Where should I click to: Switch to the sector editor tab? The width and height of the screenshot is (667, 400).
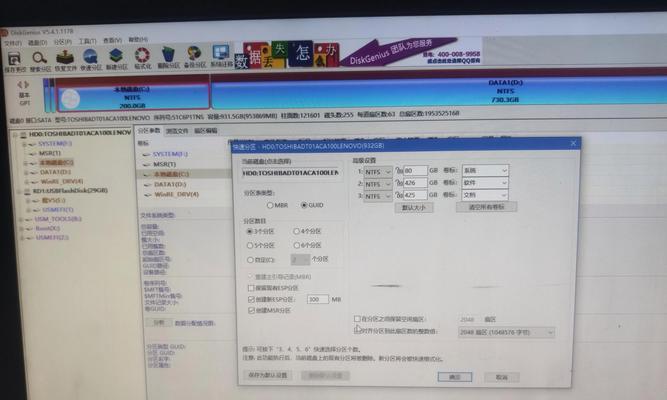point(205,130)
